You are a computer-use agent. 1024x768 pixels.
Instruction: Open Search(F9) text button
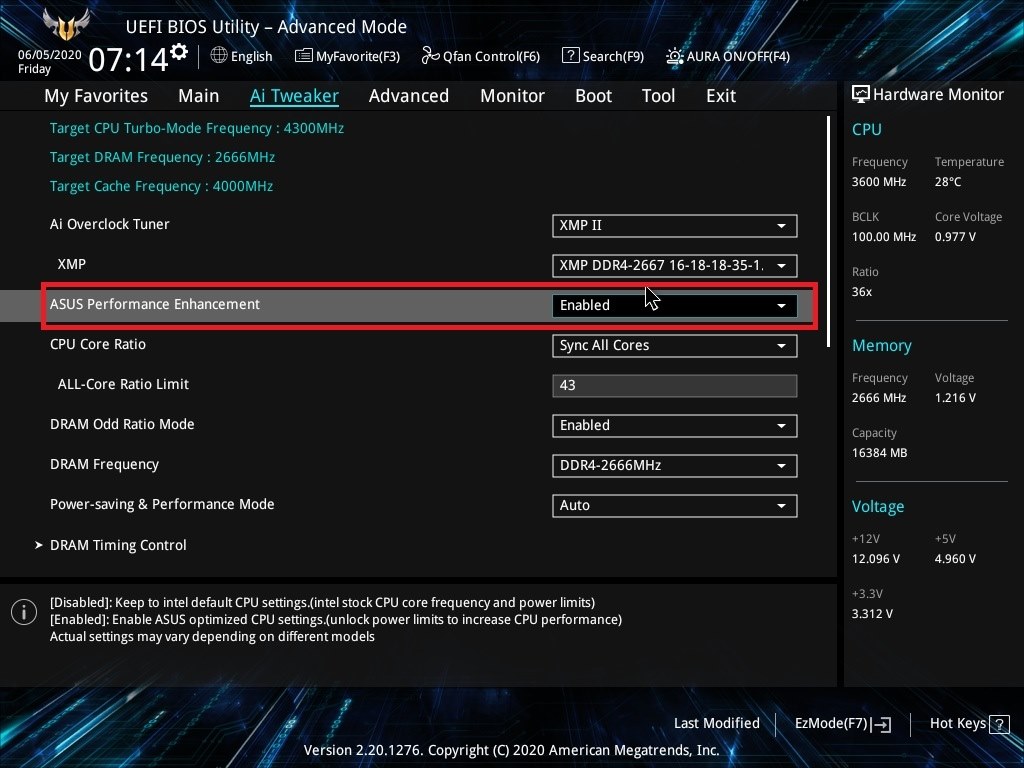(x=613, y=56)
